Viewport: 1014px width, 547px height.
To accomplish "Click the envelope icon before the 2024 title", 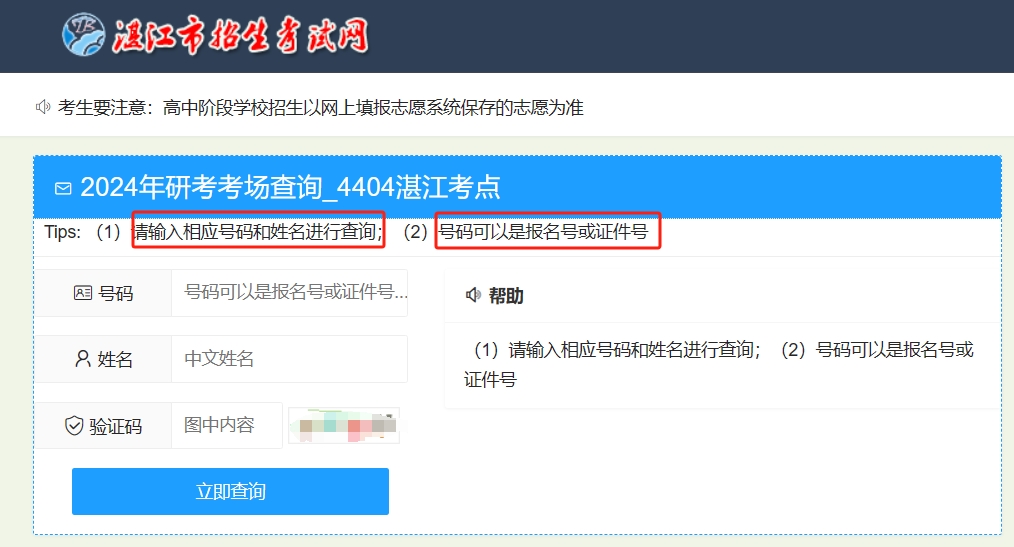I will [63, 188].
